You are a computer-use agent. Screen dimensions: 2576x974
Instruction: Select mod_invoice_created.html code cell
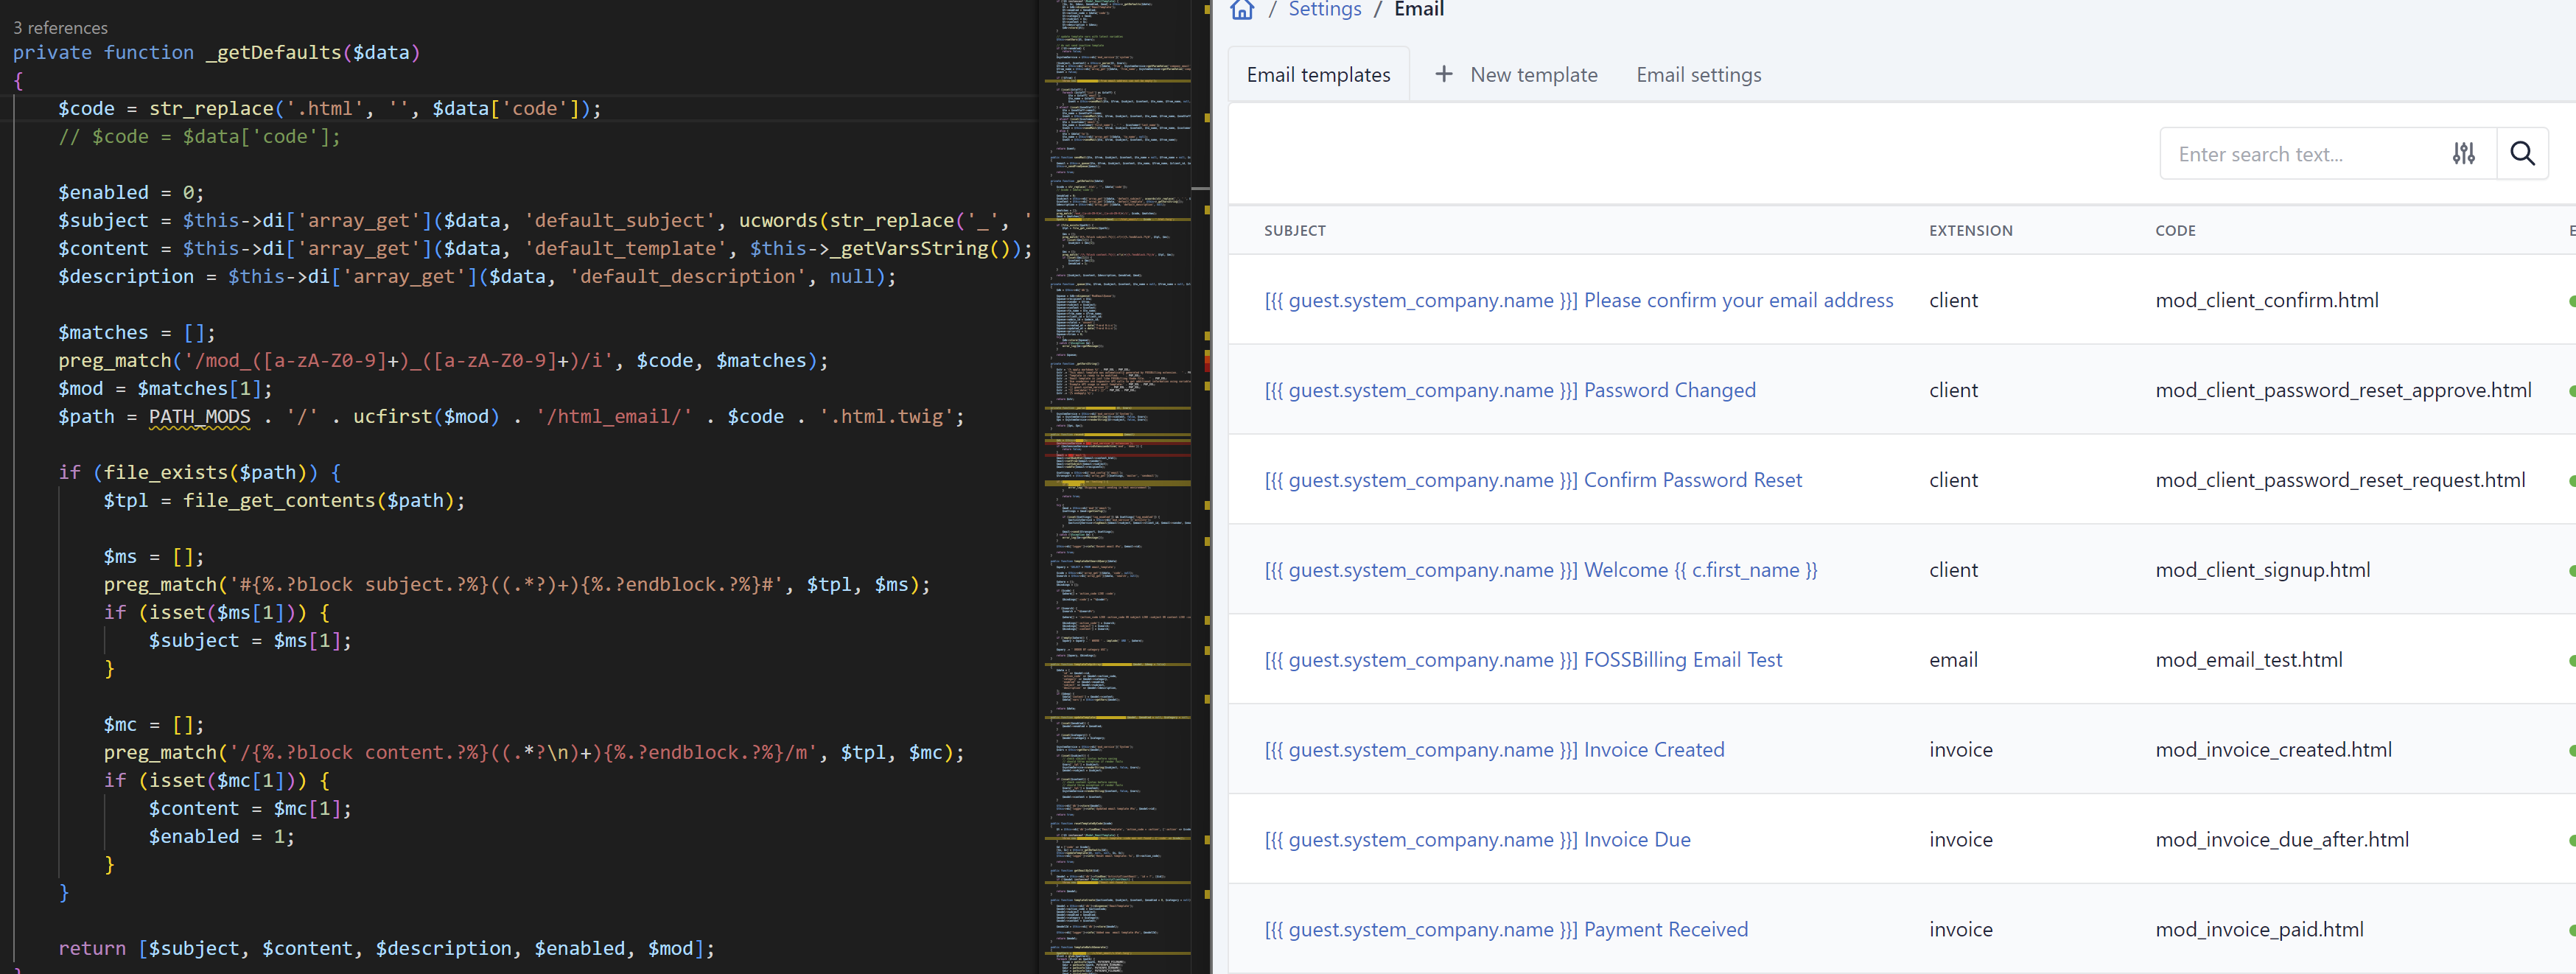(x=2273, y=750)
